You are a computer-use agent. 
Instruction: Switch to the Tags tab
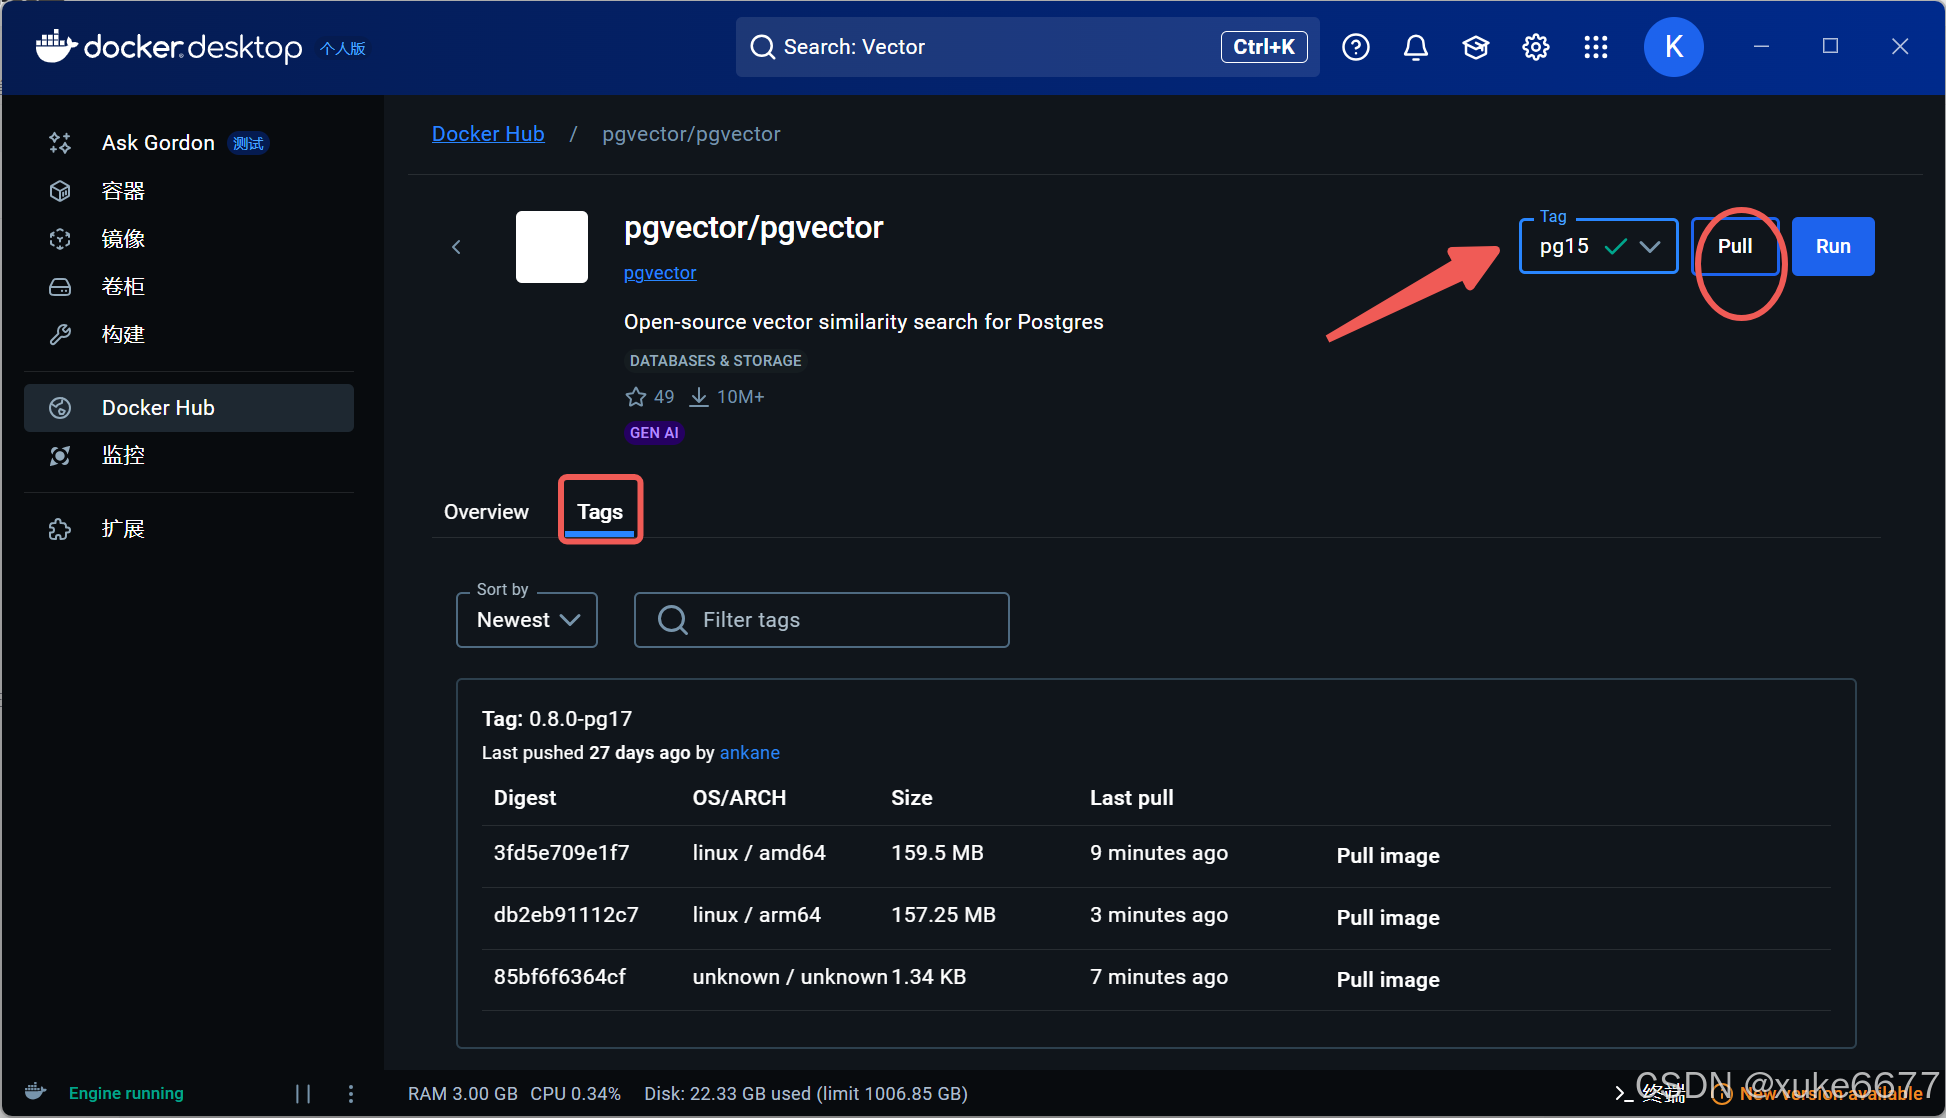pos(600,512)
